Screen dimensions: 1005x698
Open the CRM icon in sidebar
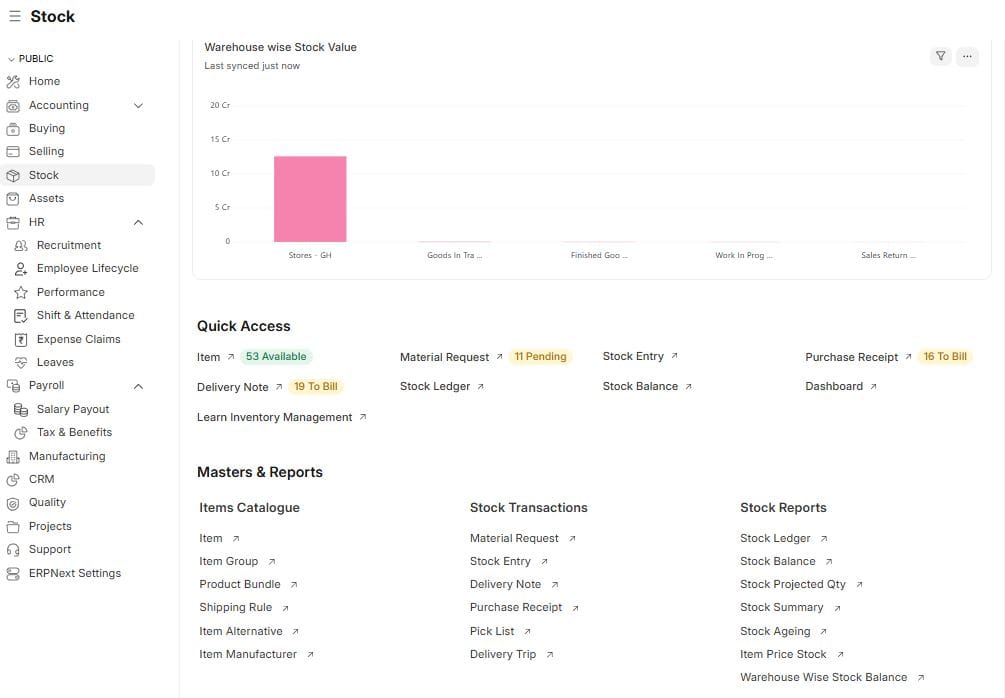pyautogui.click(x=13, y=478)
